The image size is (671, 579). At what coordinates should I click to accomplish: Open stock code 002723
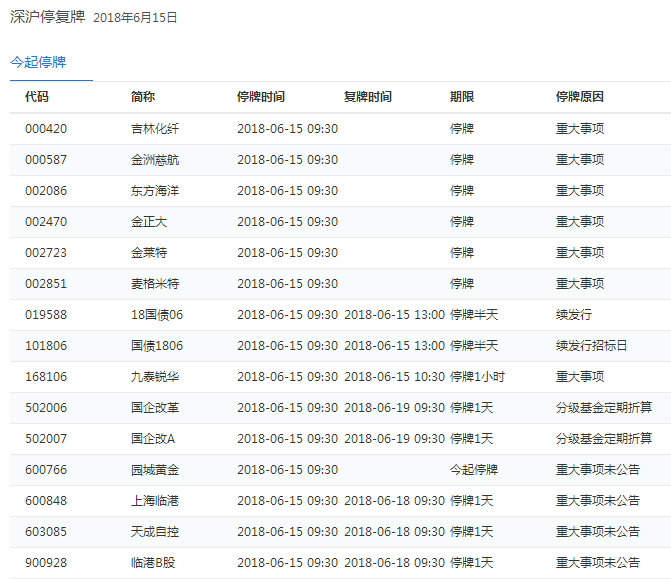point(46,253)
